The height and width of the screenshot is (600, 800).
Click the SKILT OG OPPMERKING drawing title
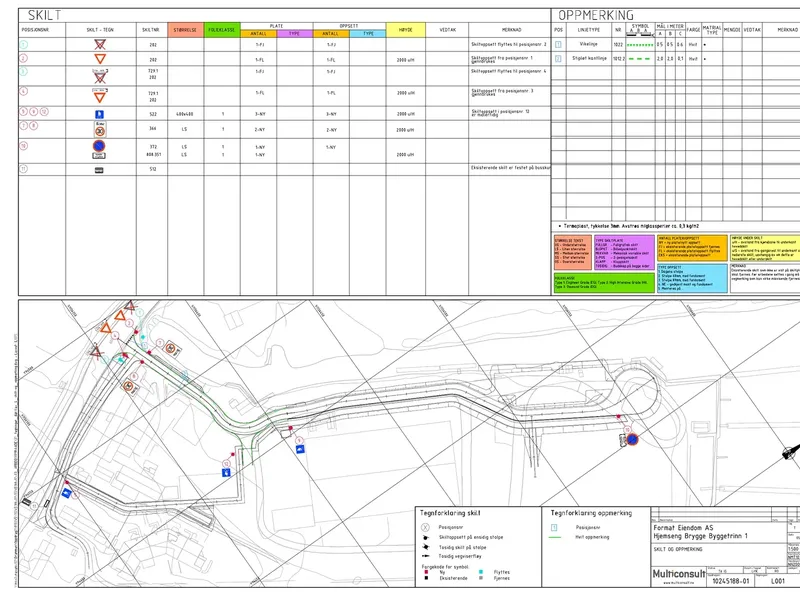(678, 549)
